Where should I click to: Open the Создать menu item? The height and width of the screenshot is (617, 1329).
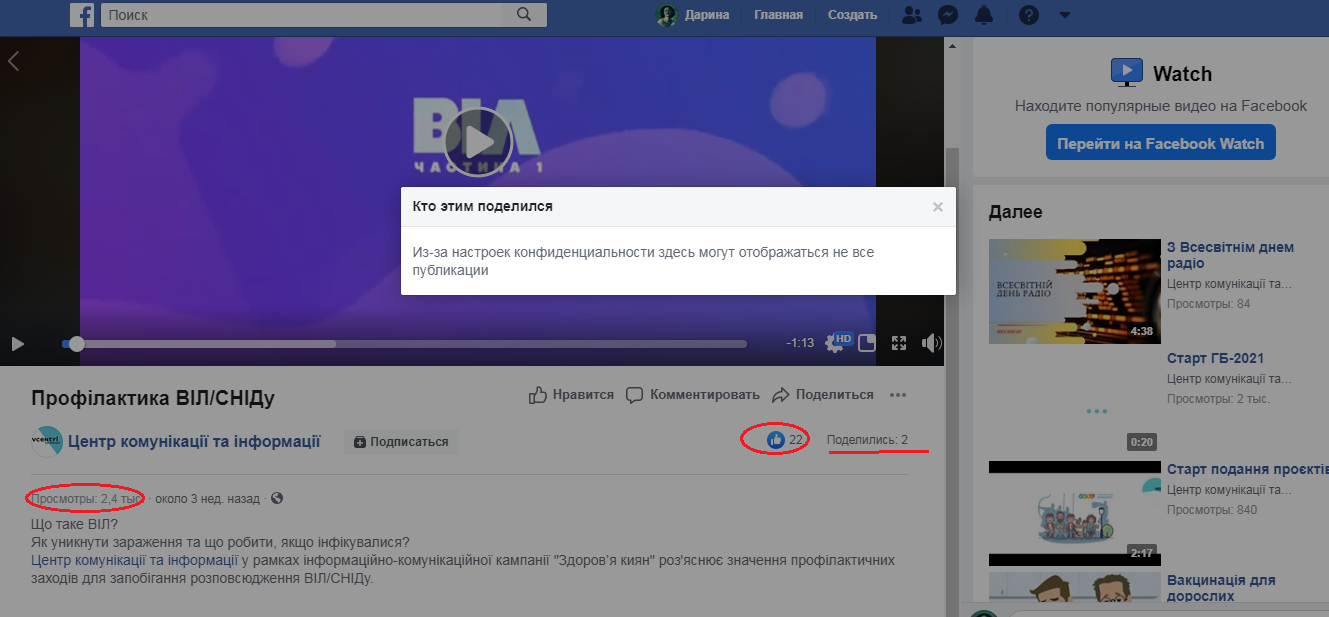852,15
